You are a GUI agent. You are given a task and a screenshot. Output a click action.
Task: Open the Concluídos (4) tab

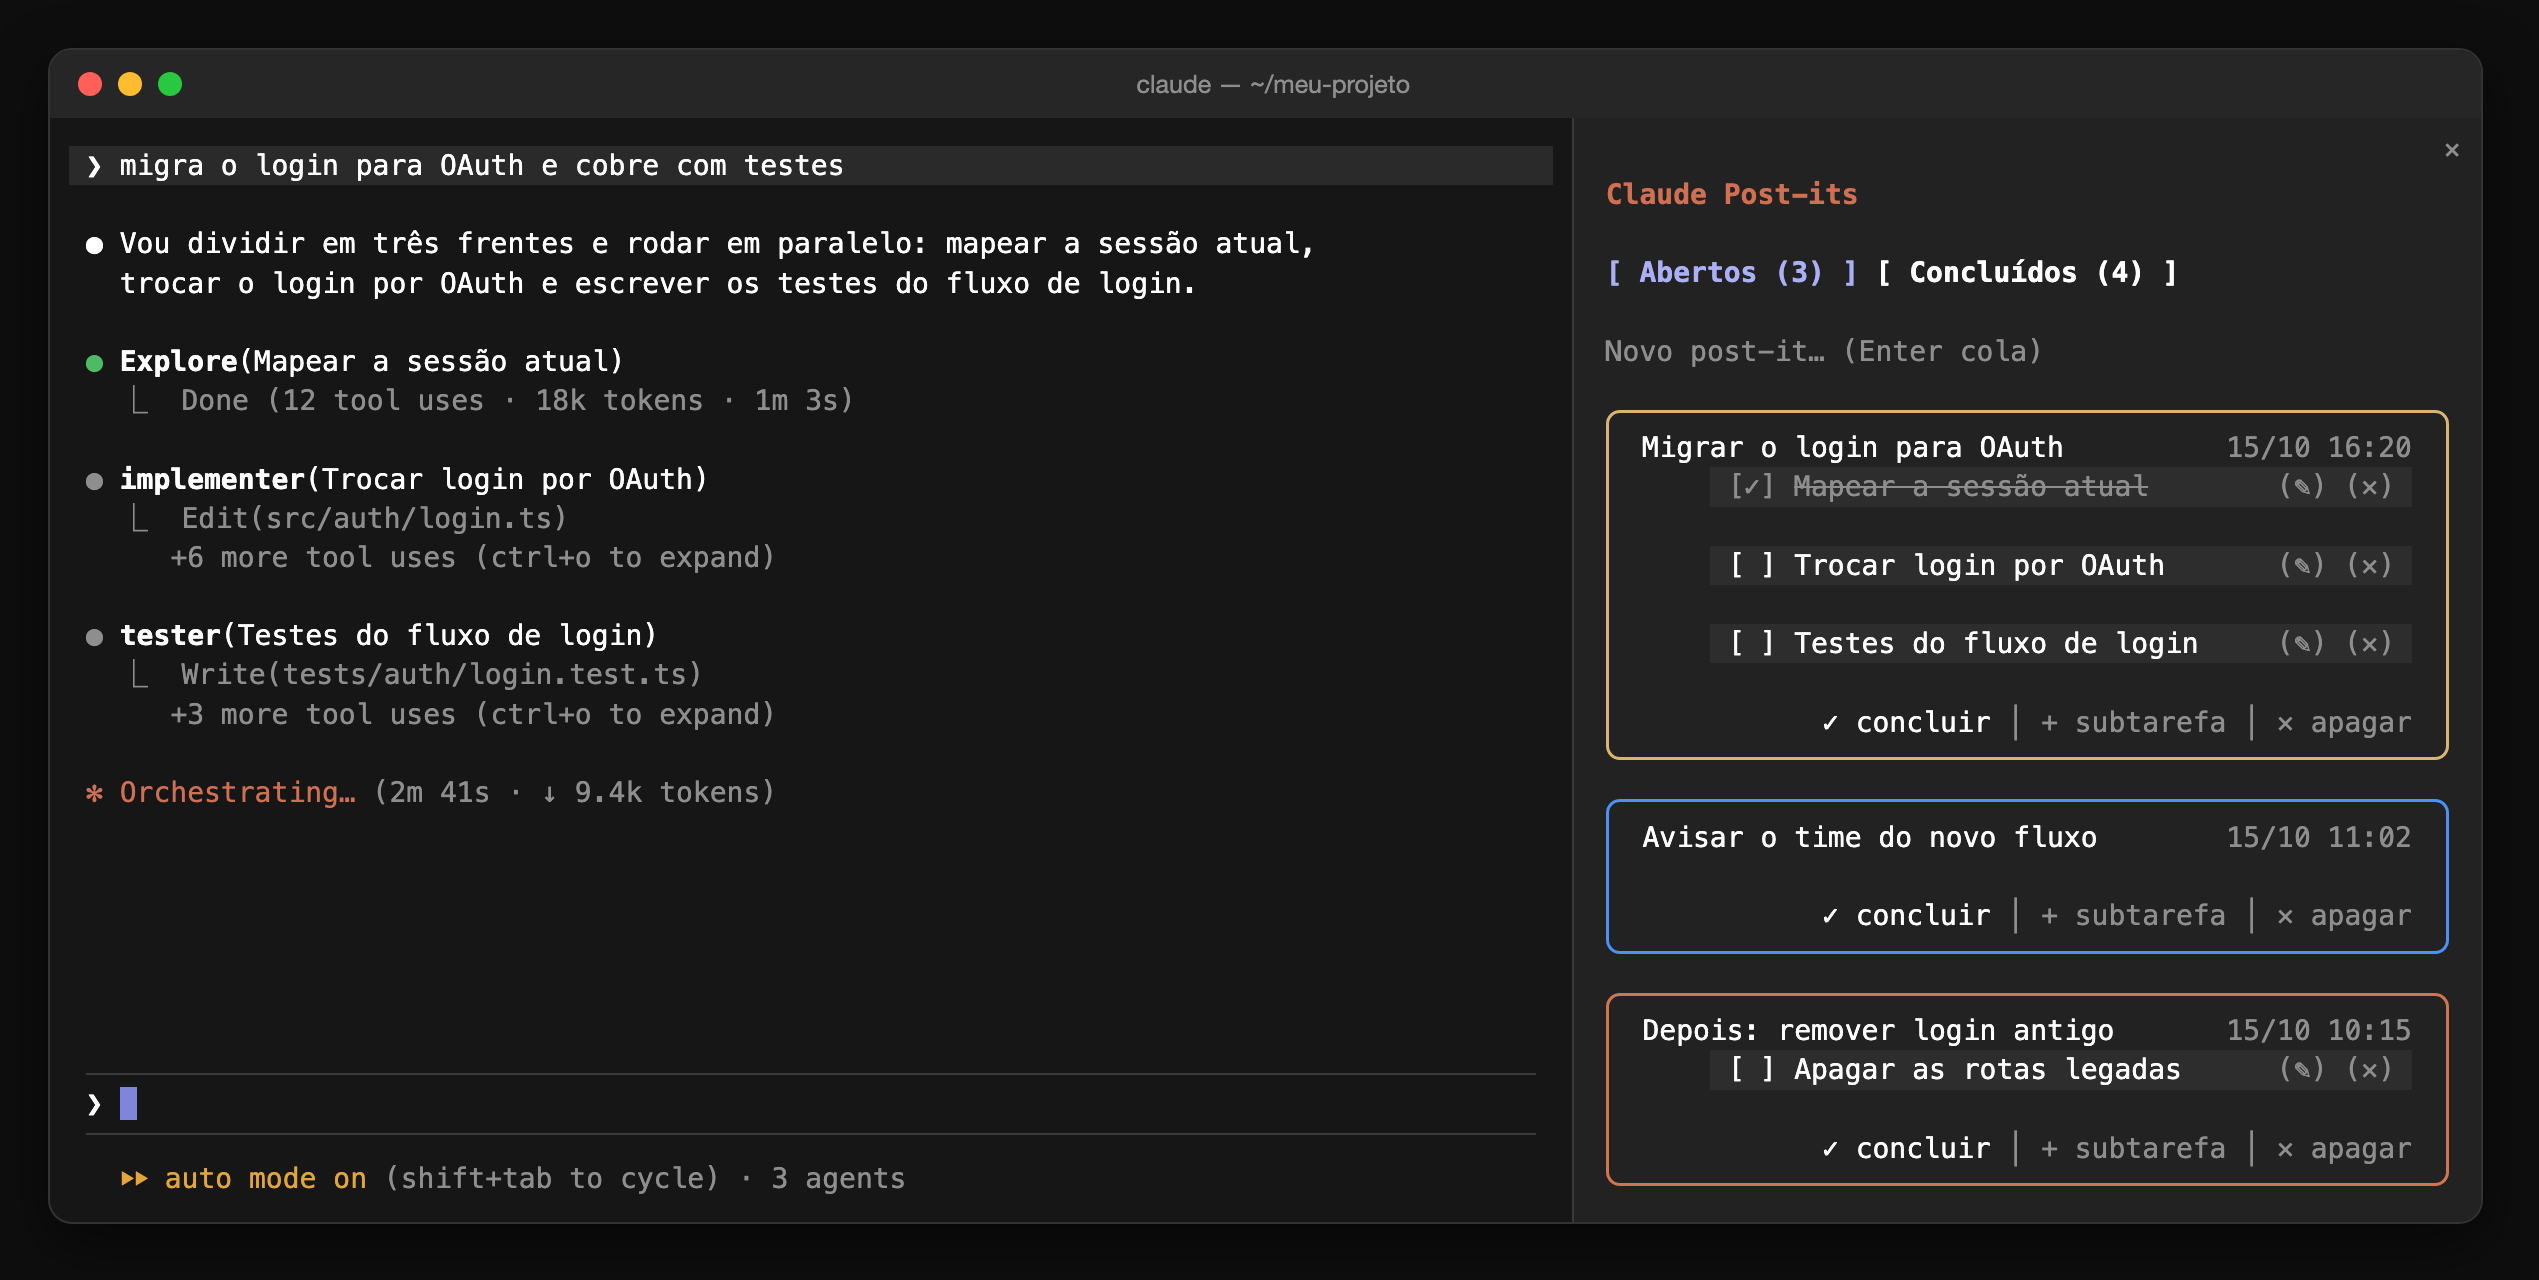coord(2027,272)
